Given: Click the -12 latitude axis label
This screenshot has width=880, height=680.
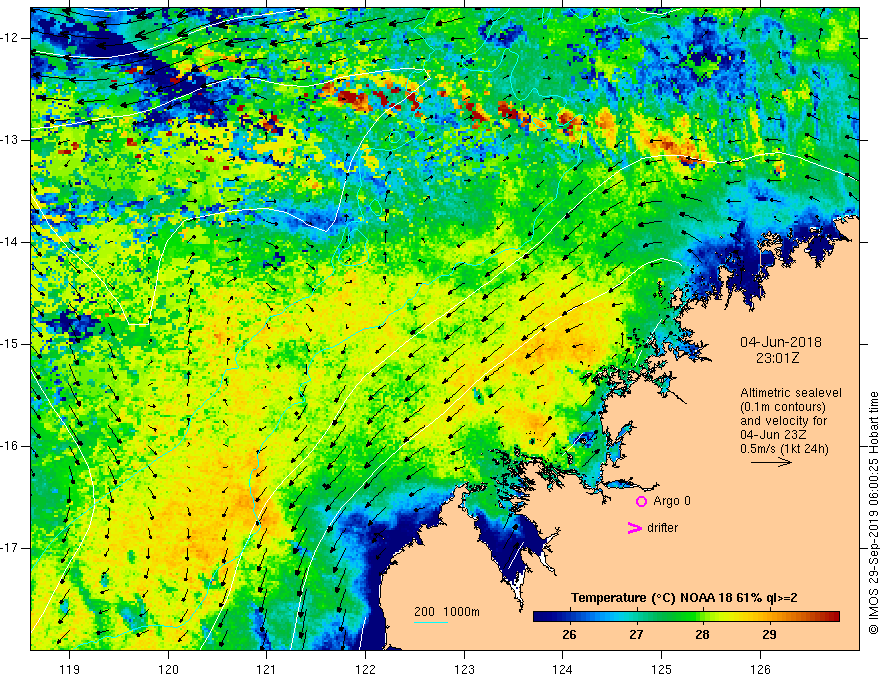Looking at the screenshot, I should point(10,38).
